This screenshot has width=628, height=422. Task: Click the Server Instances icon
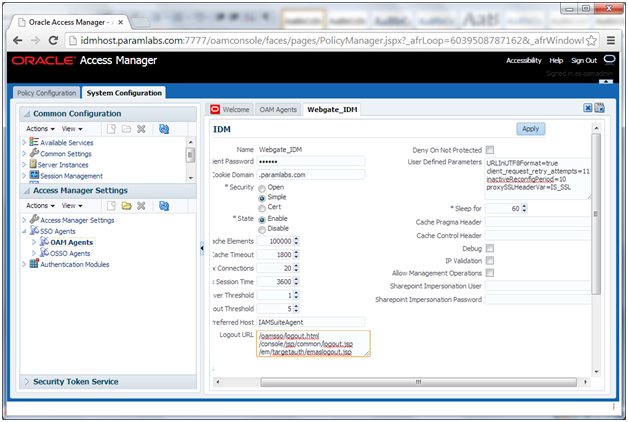click(33, 164)
